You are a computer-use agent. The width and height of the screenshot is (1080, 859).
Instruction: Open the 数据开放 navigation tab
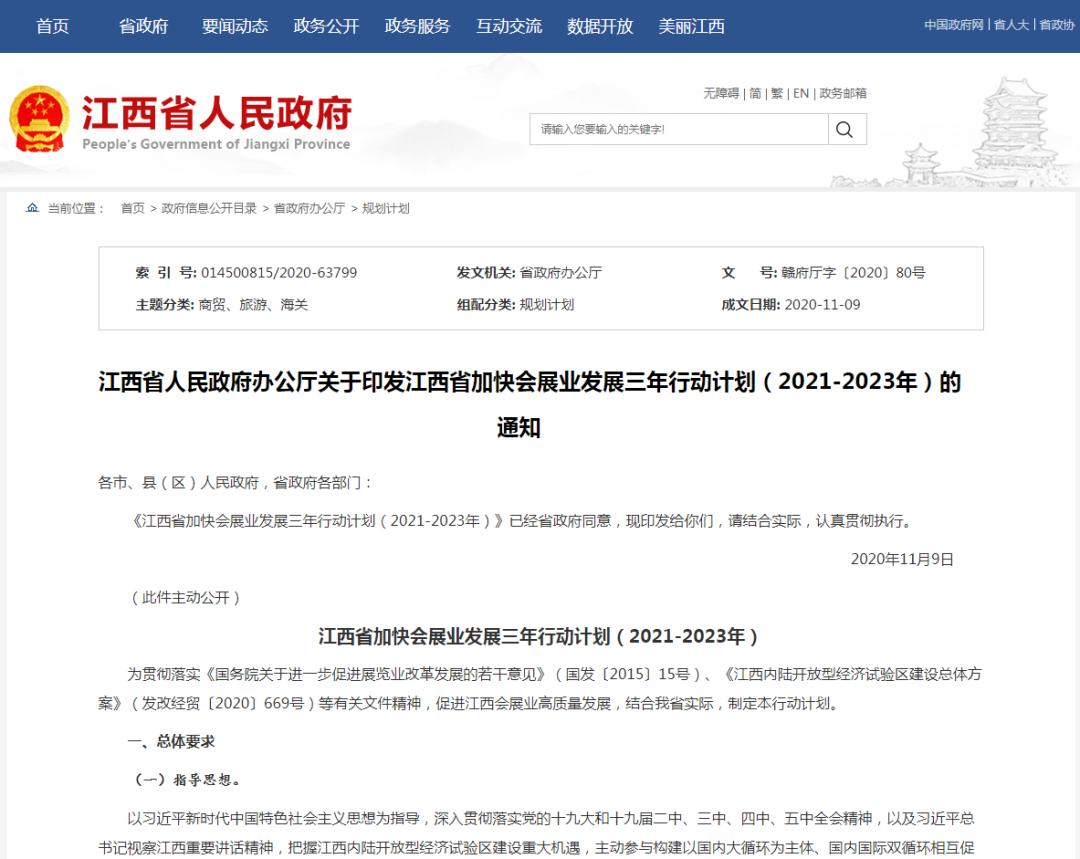pos(600,26)
